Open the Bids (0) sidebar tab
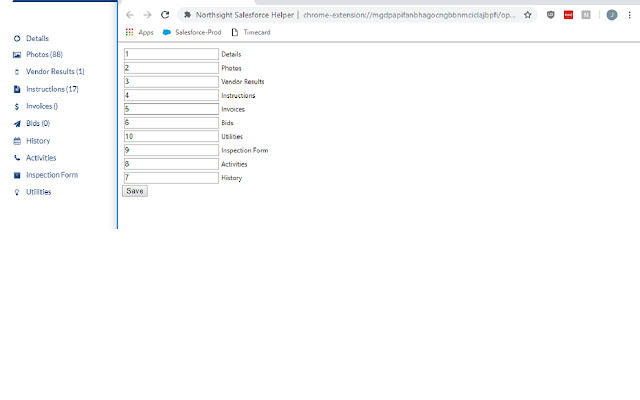Screen dimensions: 640x400 (38, 123)
